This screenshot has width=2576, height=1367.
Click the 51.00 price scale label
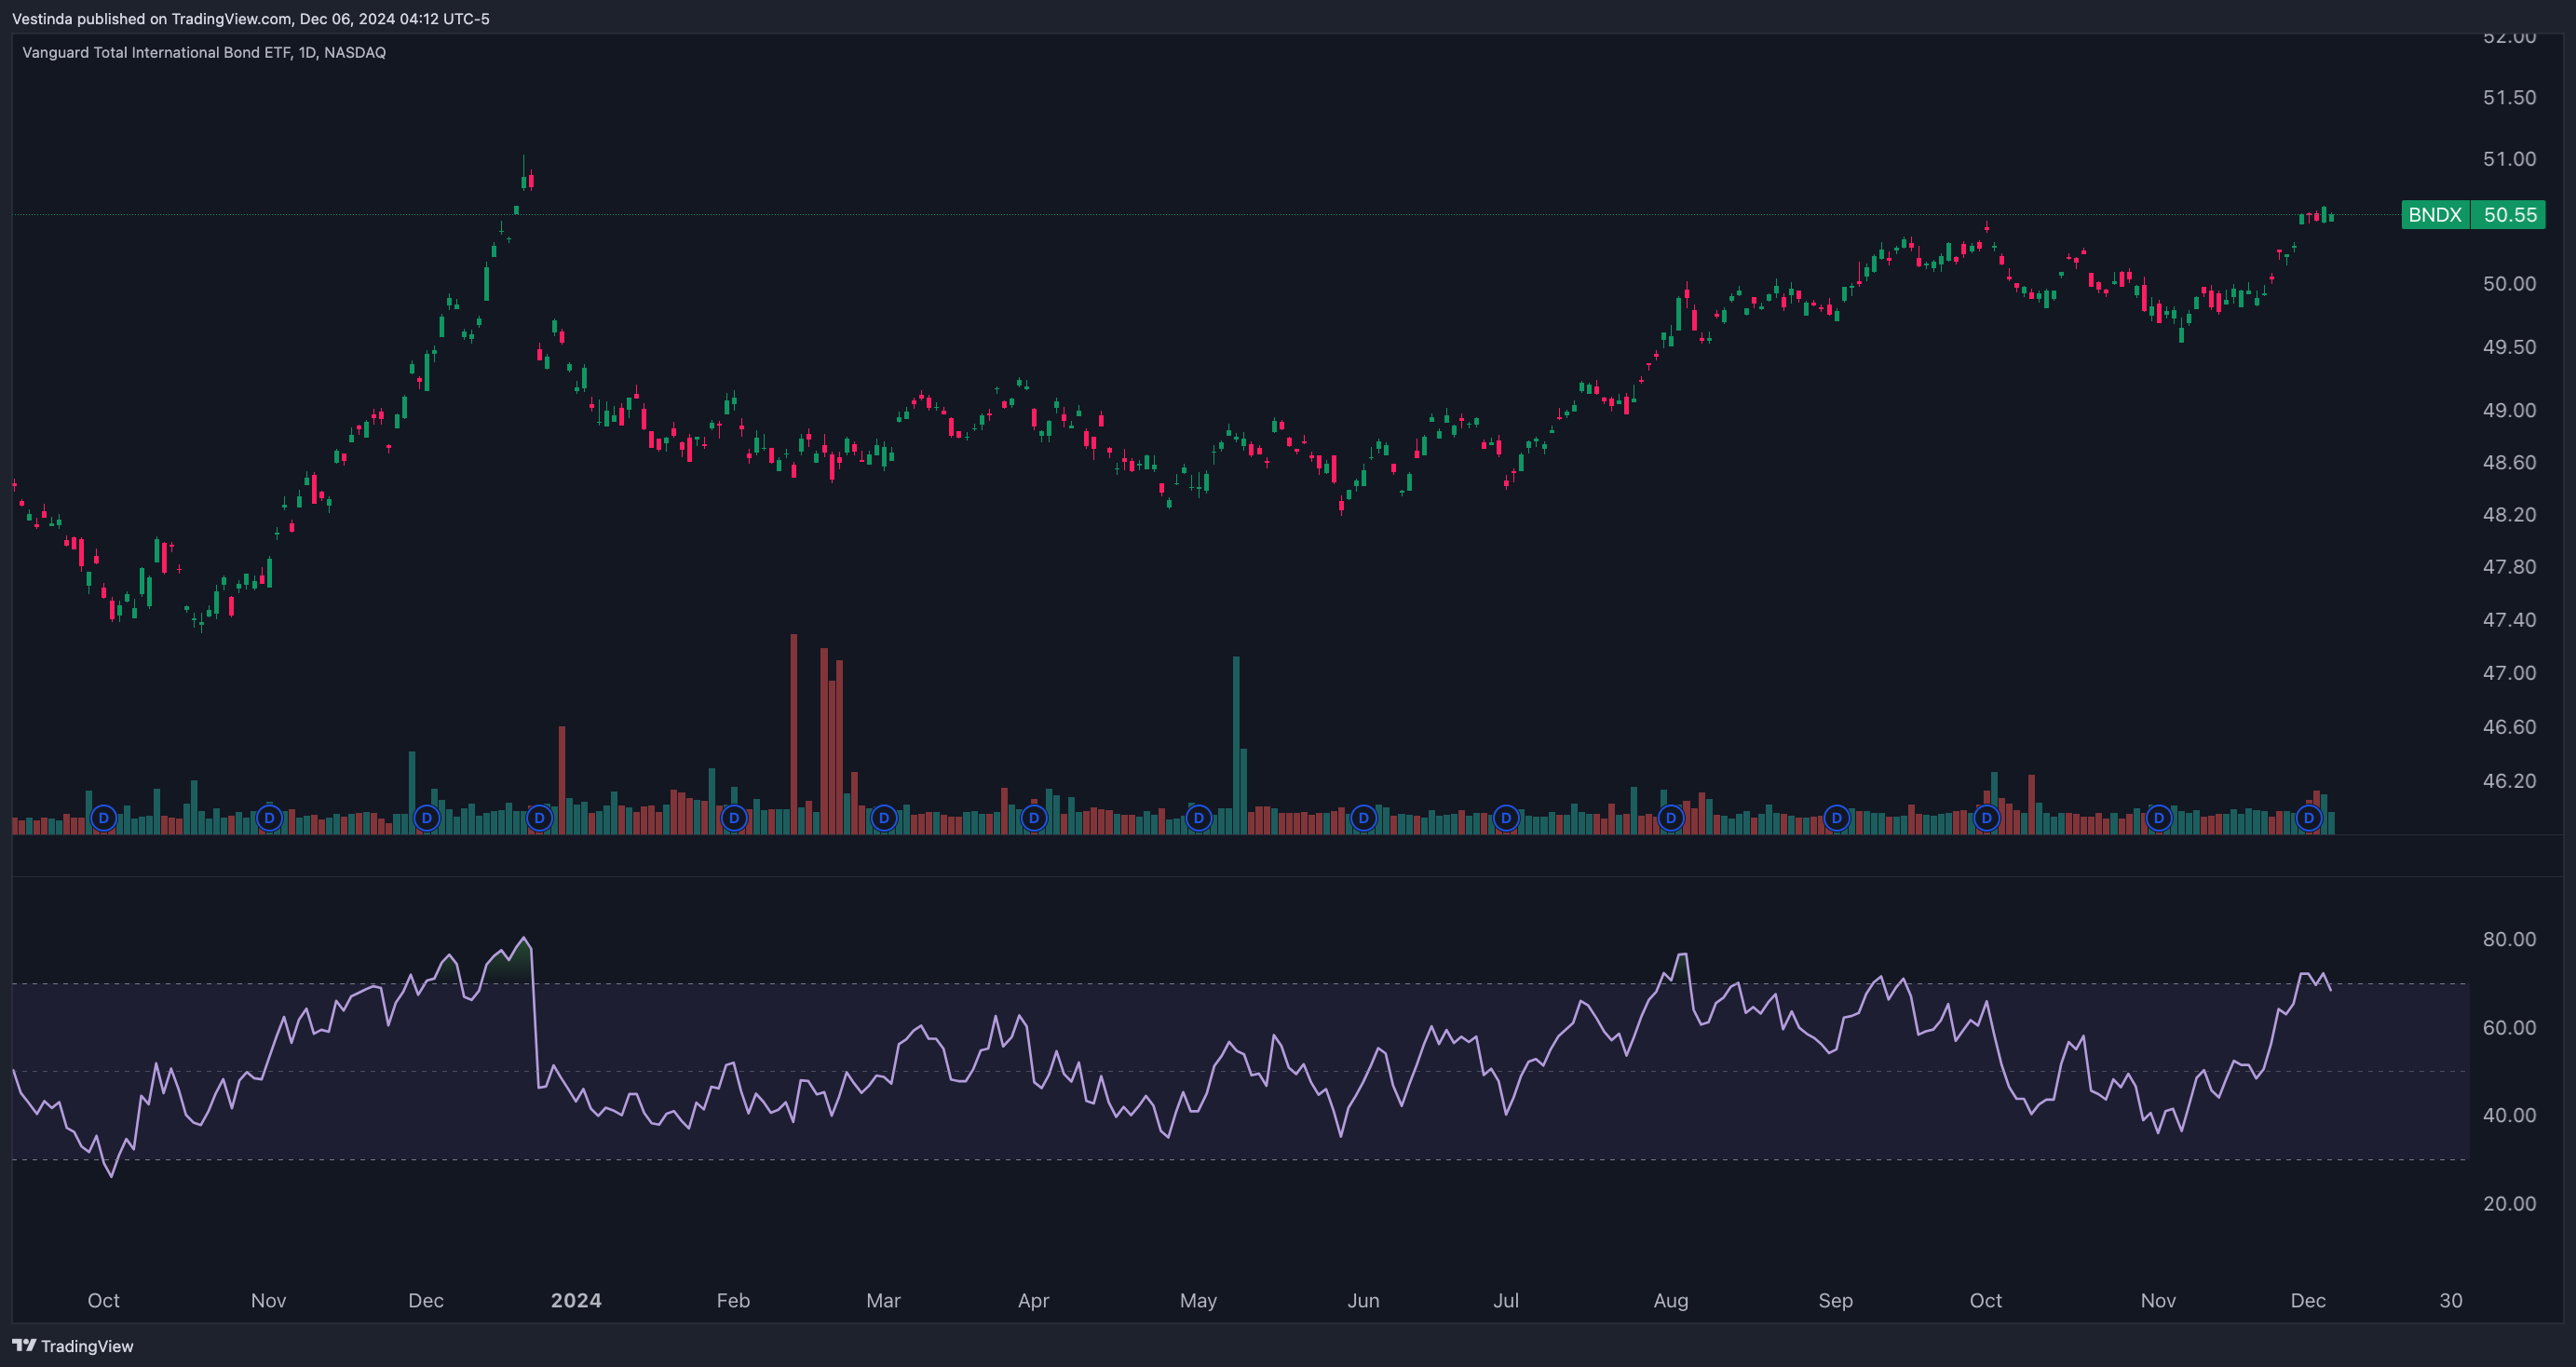(x=2510, y=159)
